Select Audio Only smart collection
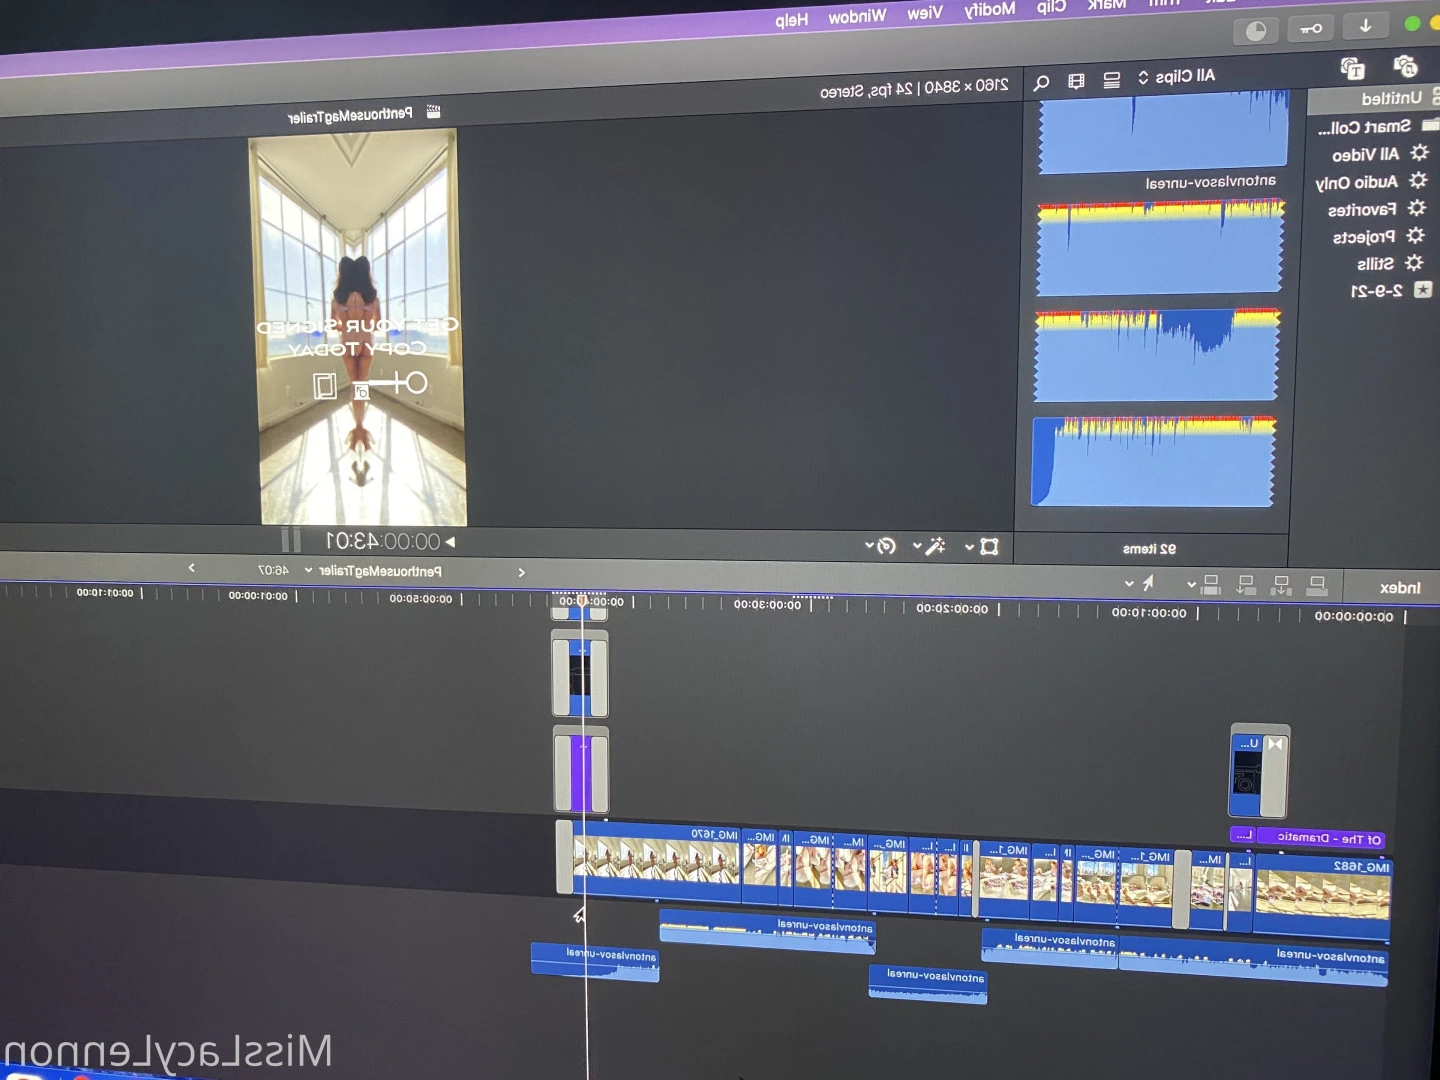Image resolution: width=1440 pixels, height=1080 pixels. click(1356, 182)
